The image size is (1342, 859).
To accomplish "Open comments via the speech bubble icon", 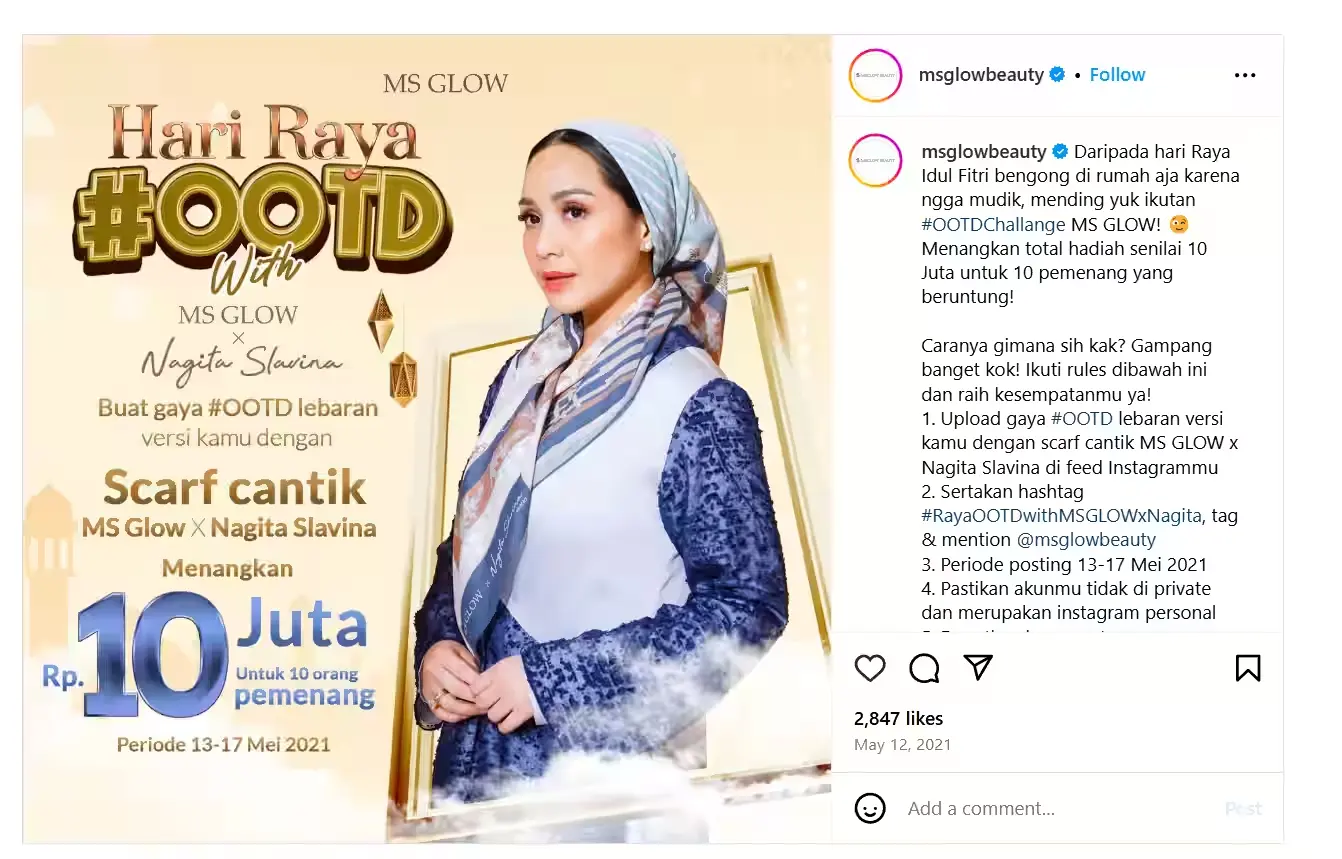I will tap(924, 668).
